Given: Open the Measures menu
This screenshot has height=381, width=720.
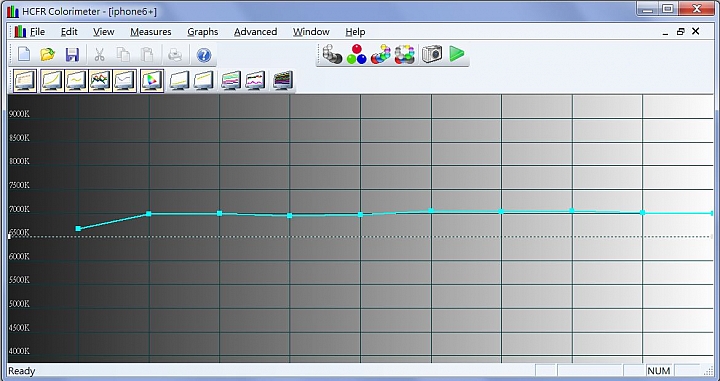Looking at the screenshot, I should 151,32.
